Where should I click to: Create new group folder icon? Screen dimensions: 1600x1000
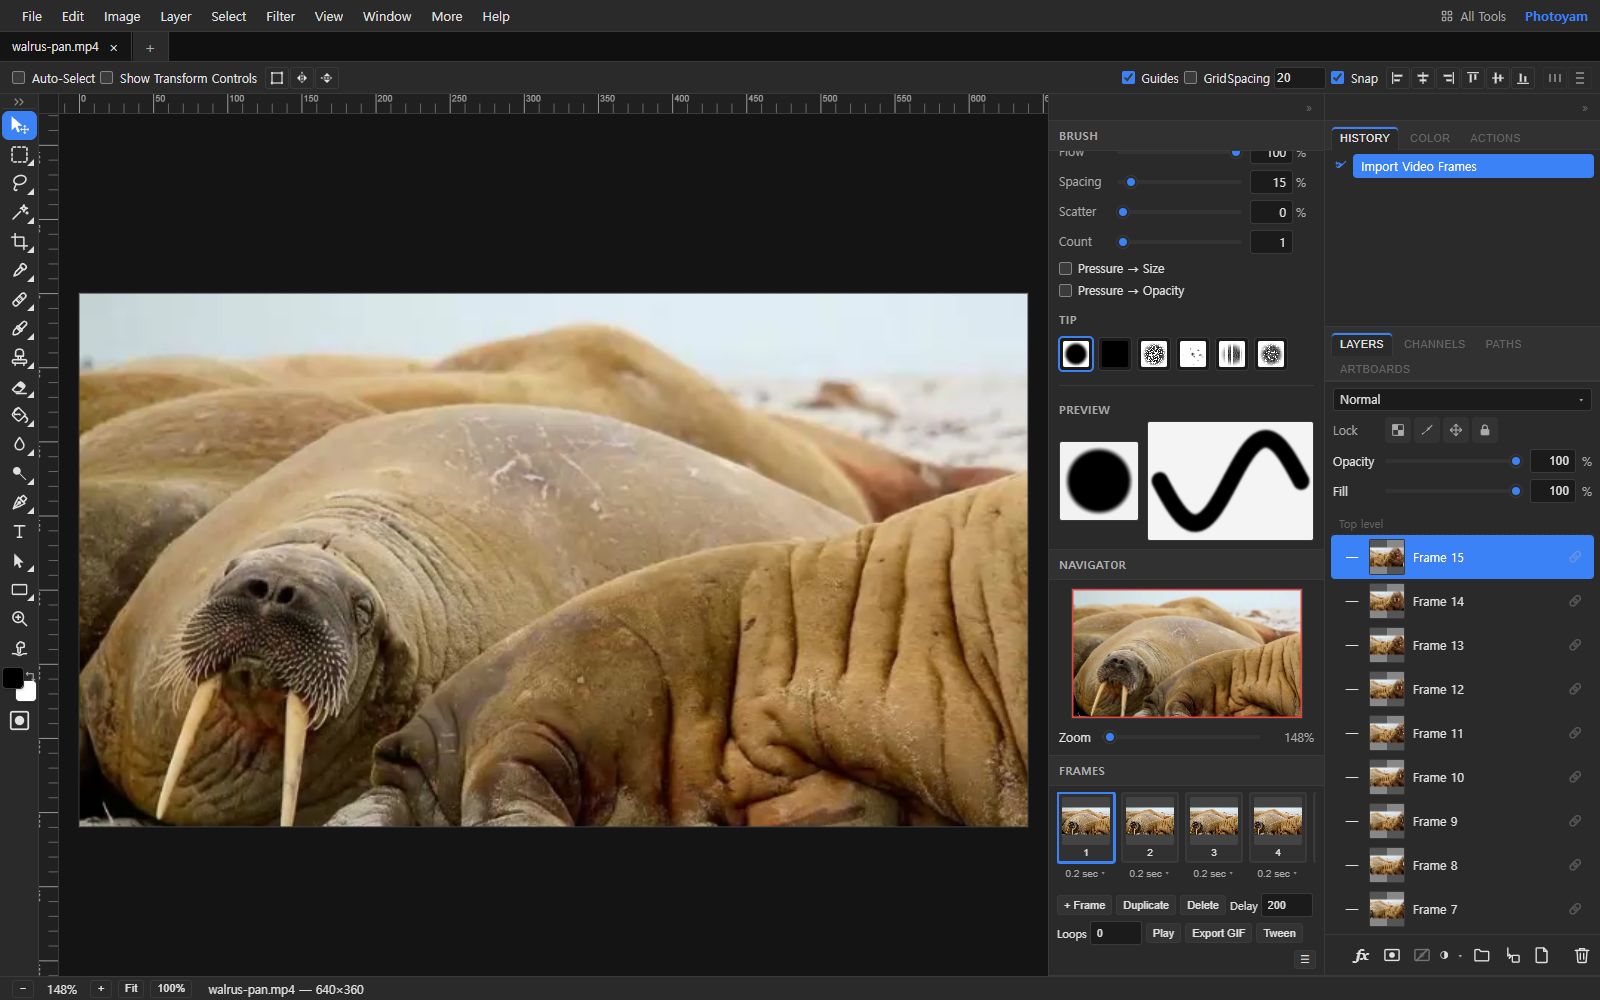(1481, 955)
